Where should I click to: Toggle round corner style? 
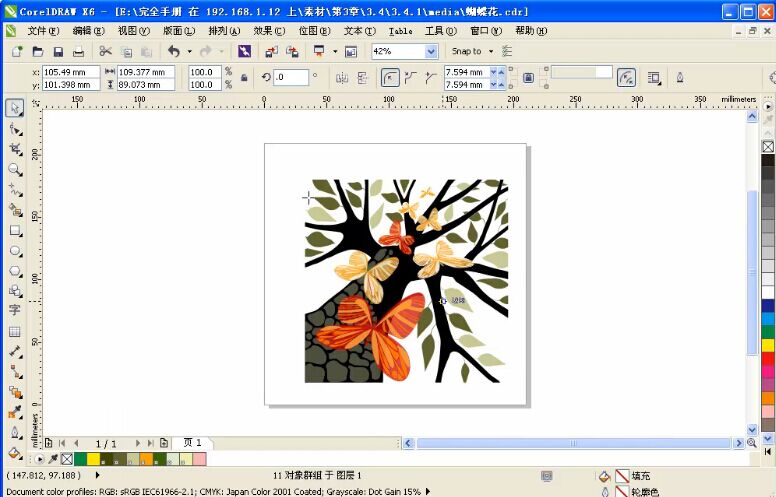click(390, 78)
